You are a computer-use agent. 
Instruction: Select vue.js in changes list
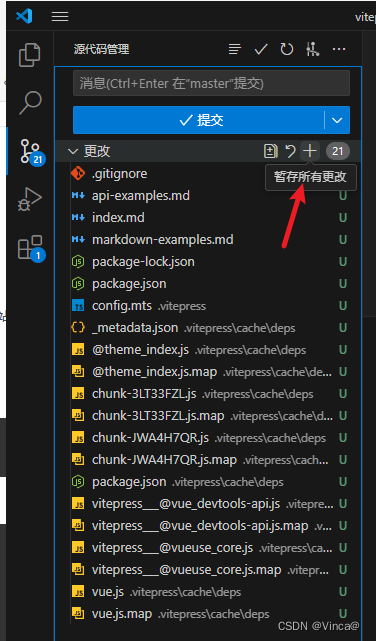(x=208, y=592)
